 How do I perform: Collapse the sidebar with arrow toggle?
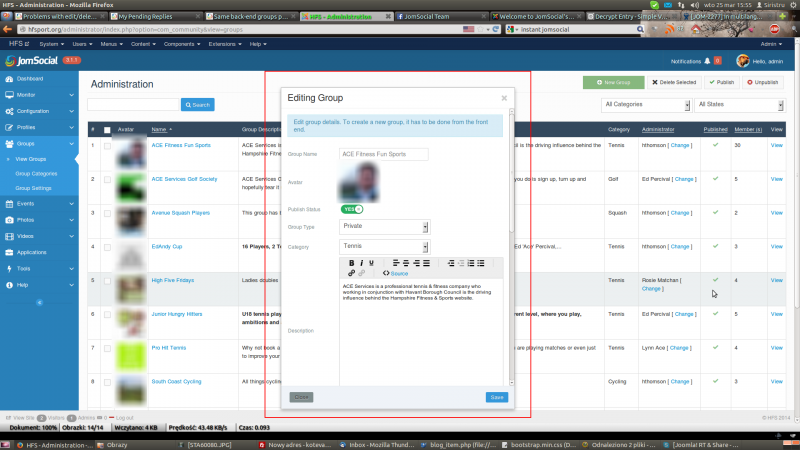[x=39, y=303]
